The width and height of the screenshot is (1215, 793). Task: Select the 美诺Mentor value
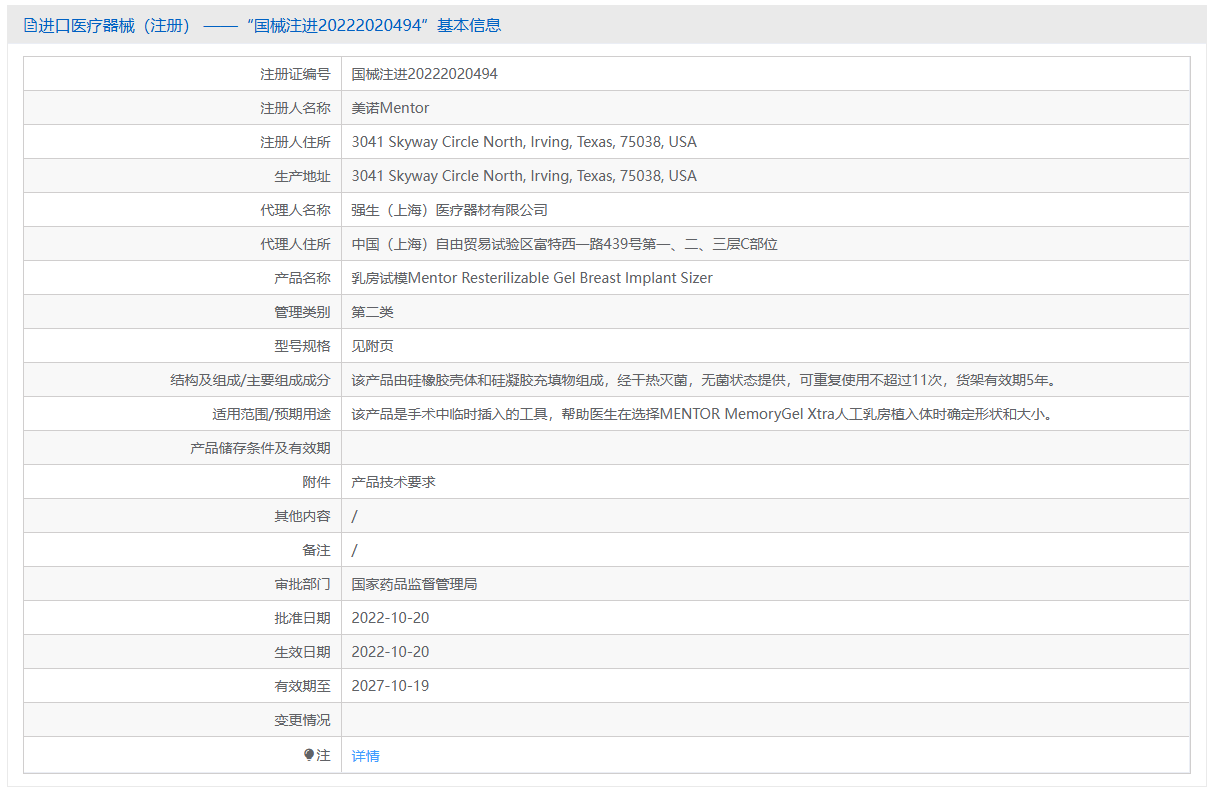click(x=390, y=108)
